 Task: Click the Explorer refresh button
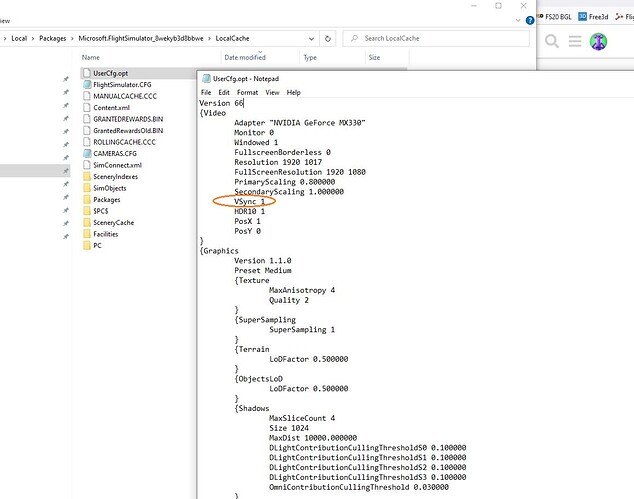point(328,38)
